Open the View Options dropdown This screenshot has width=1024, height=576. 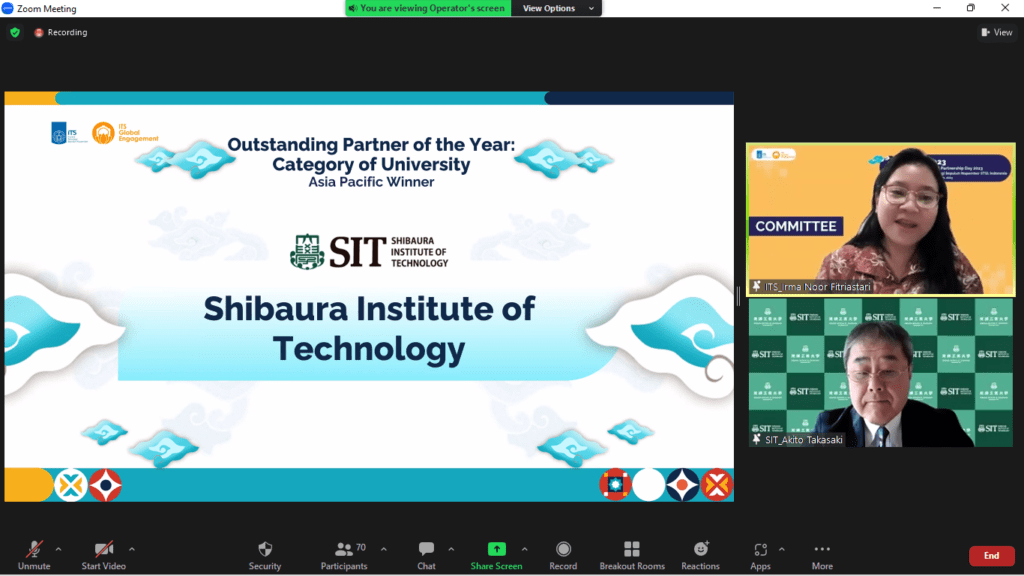click(x=556, y=8)
